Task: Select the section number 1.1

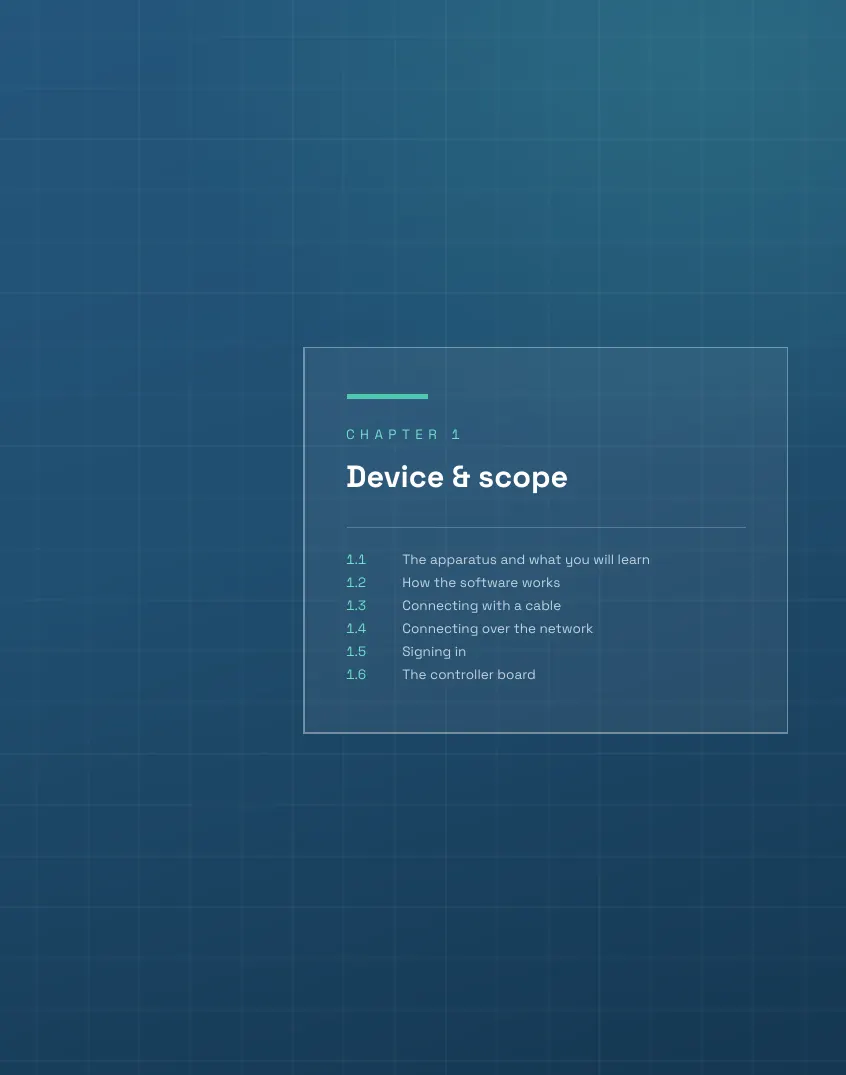Action: pyautogui.click(x=356, y=559)
